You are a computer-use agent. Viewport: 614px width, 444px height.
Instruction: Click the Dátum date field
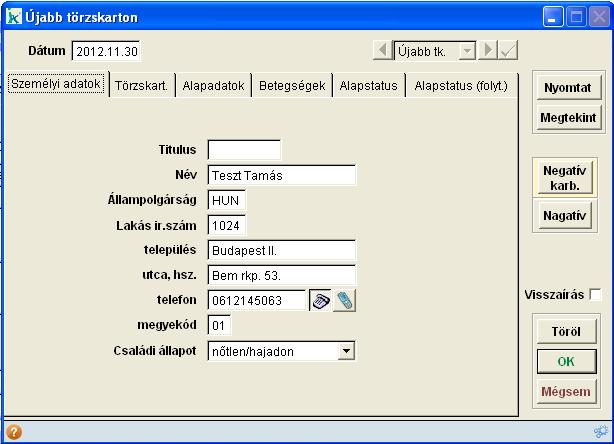point(108,50)
